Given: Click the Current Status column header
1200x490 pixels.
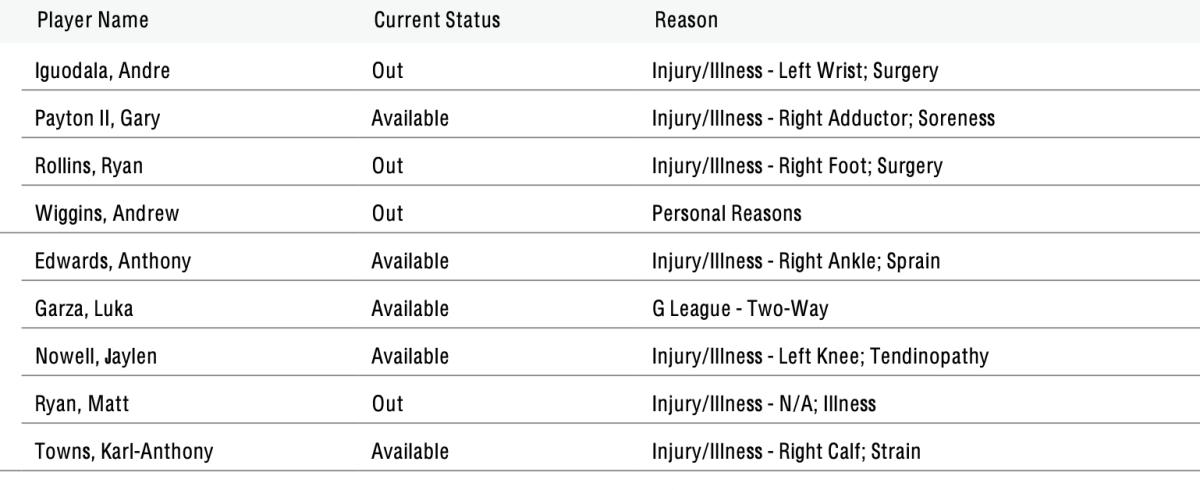Looking at the screenshot, I should point(436,20).
